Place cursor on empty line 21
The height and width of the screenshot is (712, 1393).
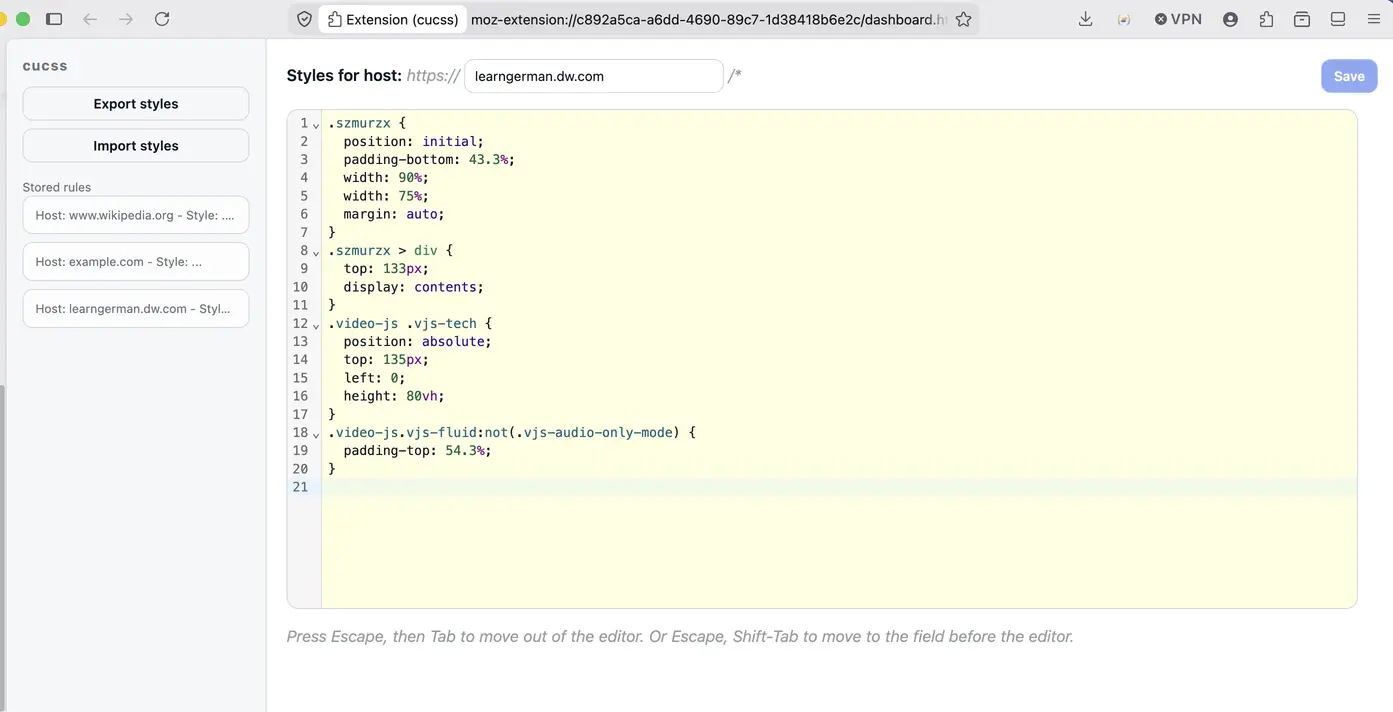coord(839,487)
